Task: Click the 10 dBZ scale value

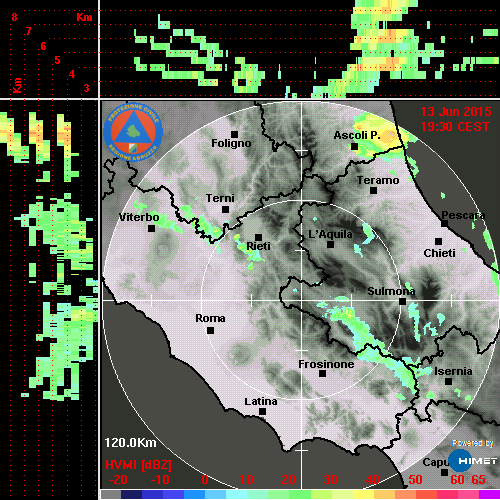Action: (x=247, y=480)
